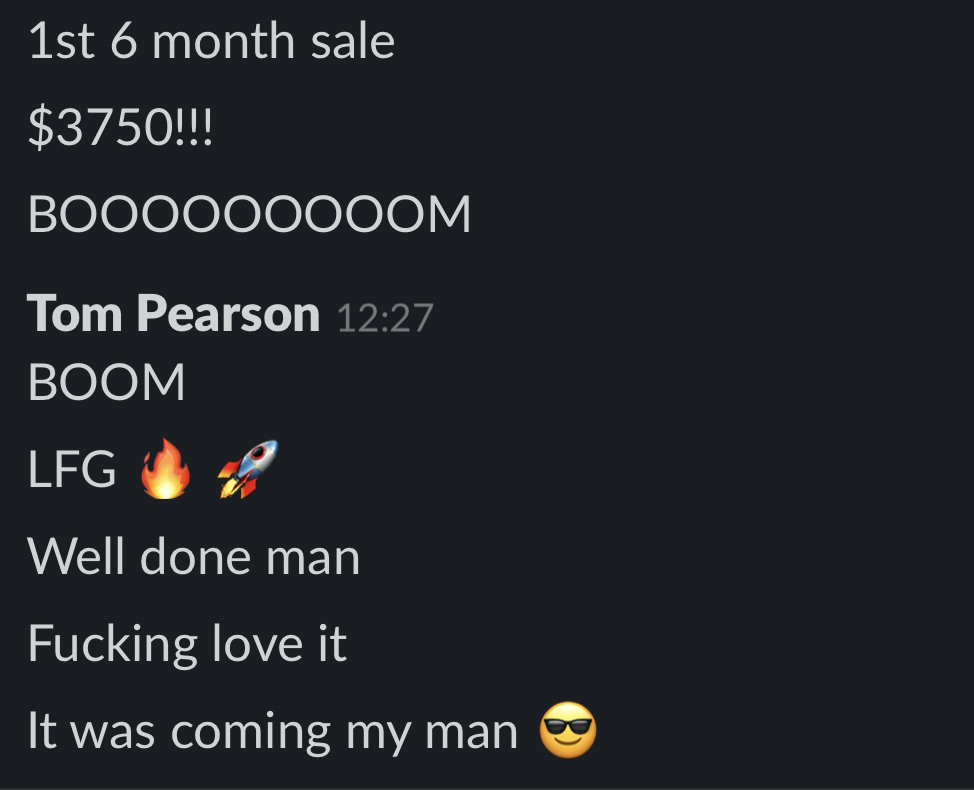
Task: Click the 'Well done man' message
Action: point(194,556)
